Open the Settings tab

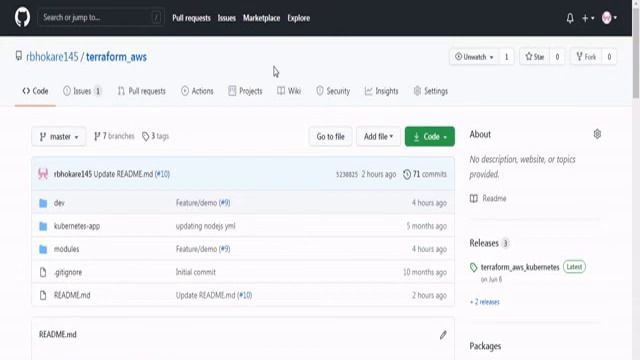pos(431,91)
